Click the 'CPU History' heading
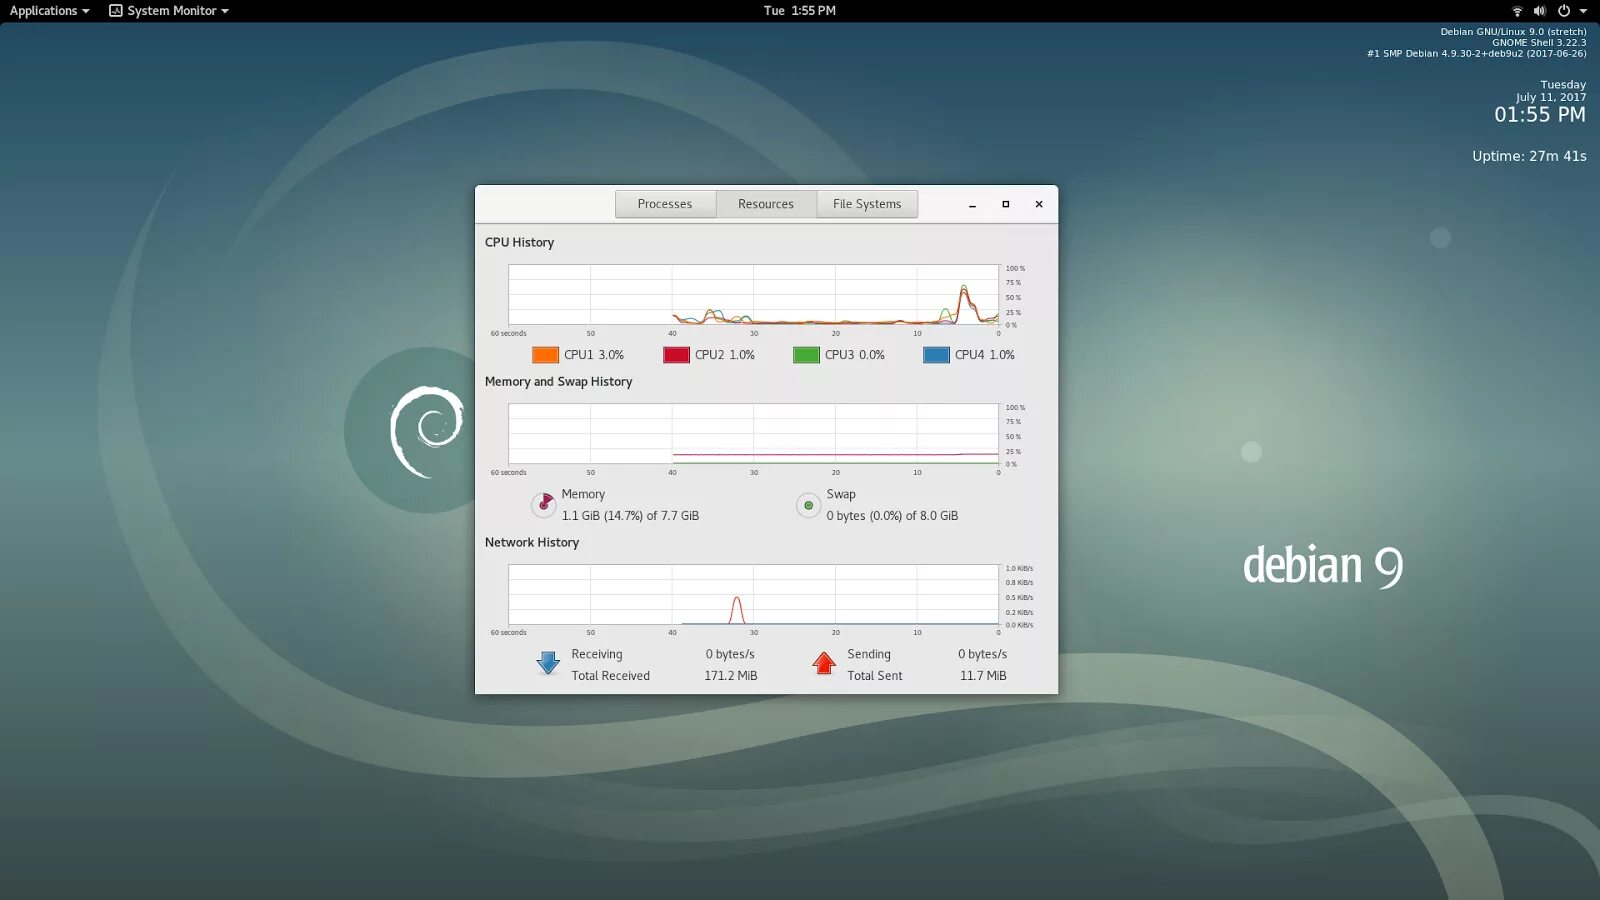The width and height of the screenshot is (1600, 900). [x=519, y=242]
